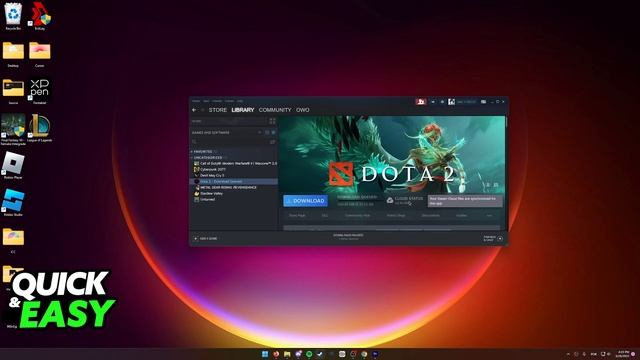
Task: Open the View menu in Steam
Action: 206,101
